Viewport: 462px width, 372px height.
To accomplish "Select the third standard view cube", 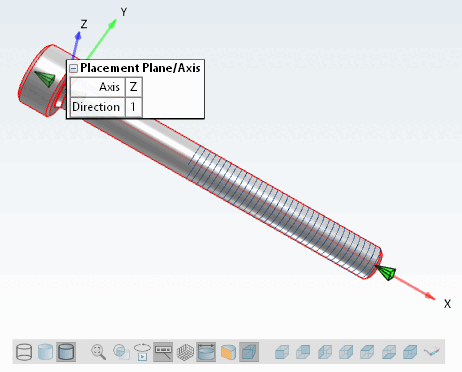I will click(x=325, y=352).
